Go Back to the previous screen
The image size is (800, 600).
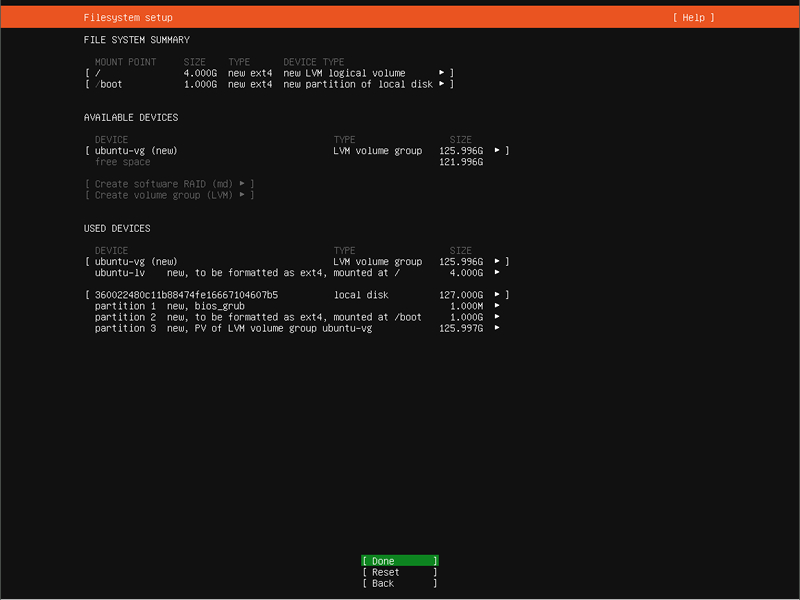(x=399, y=583)
